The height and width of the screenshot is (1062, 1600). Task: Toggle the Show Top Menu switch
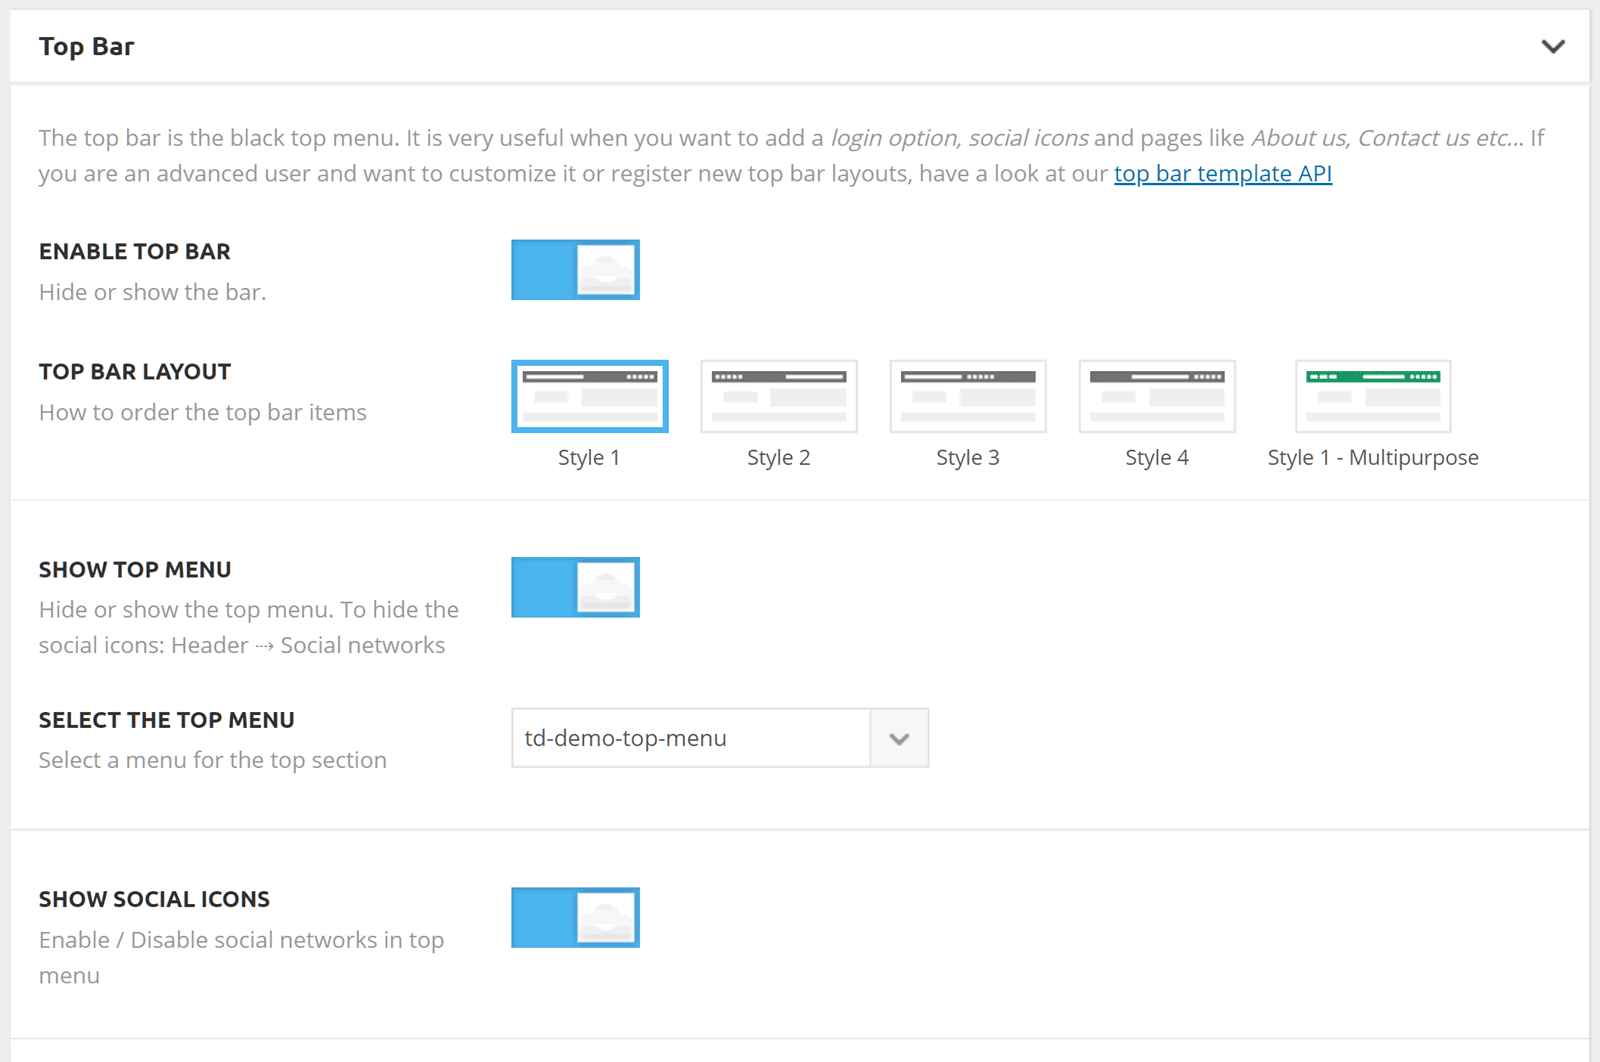(575, 588)
